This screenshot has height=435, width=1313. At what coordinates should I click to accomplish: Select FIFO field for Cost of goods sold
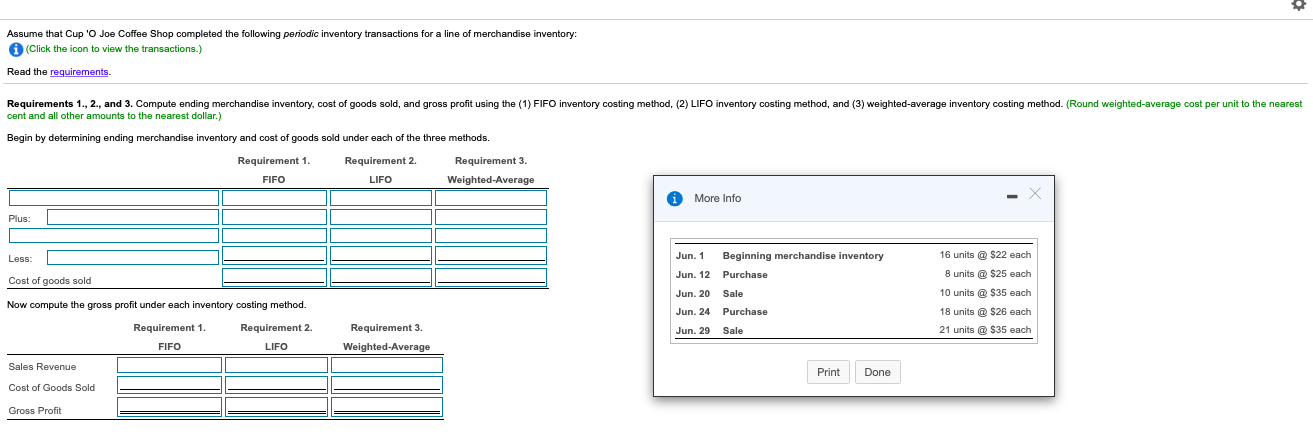point(274,276)
